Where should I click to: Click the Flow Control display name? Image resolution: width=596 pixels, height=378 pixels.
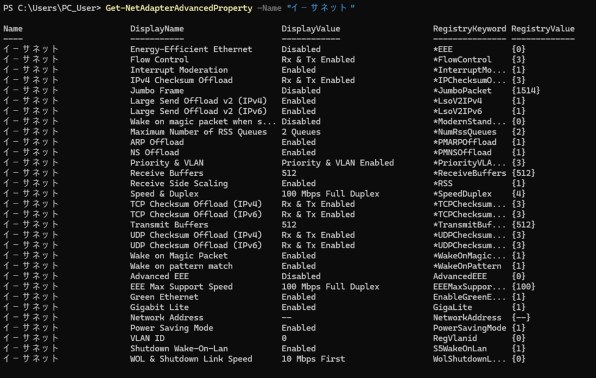[x=159, y=60]
